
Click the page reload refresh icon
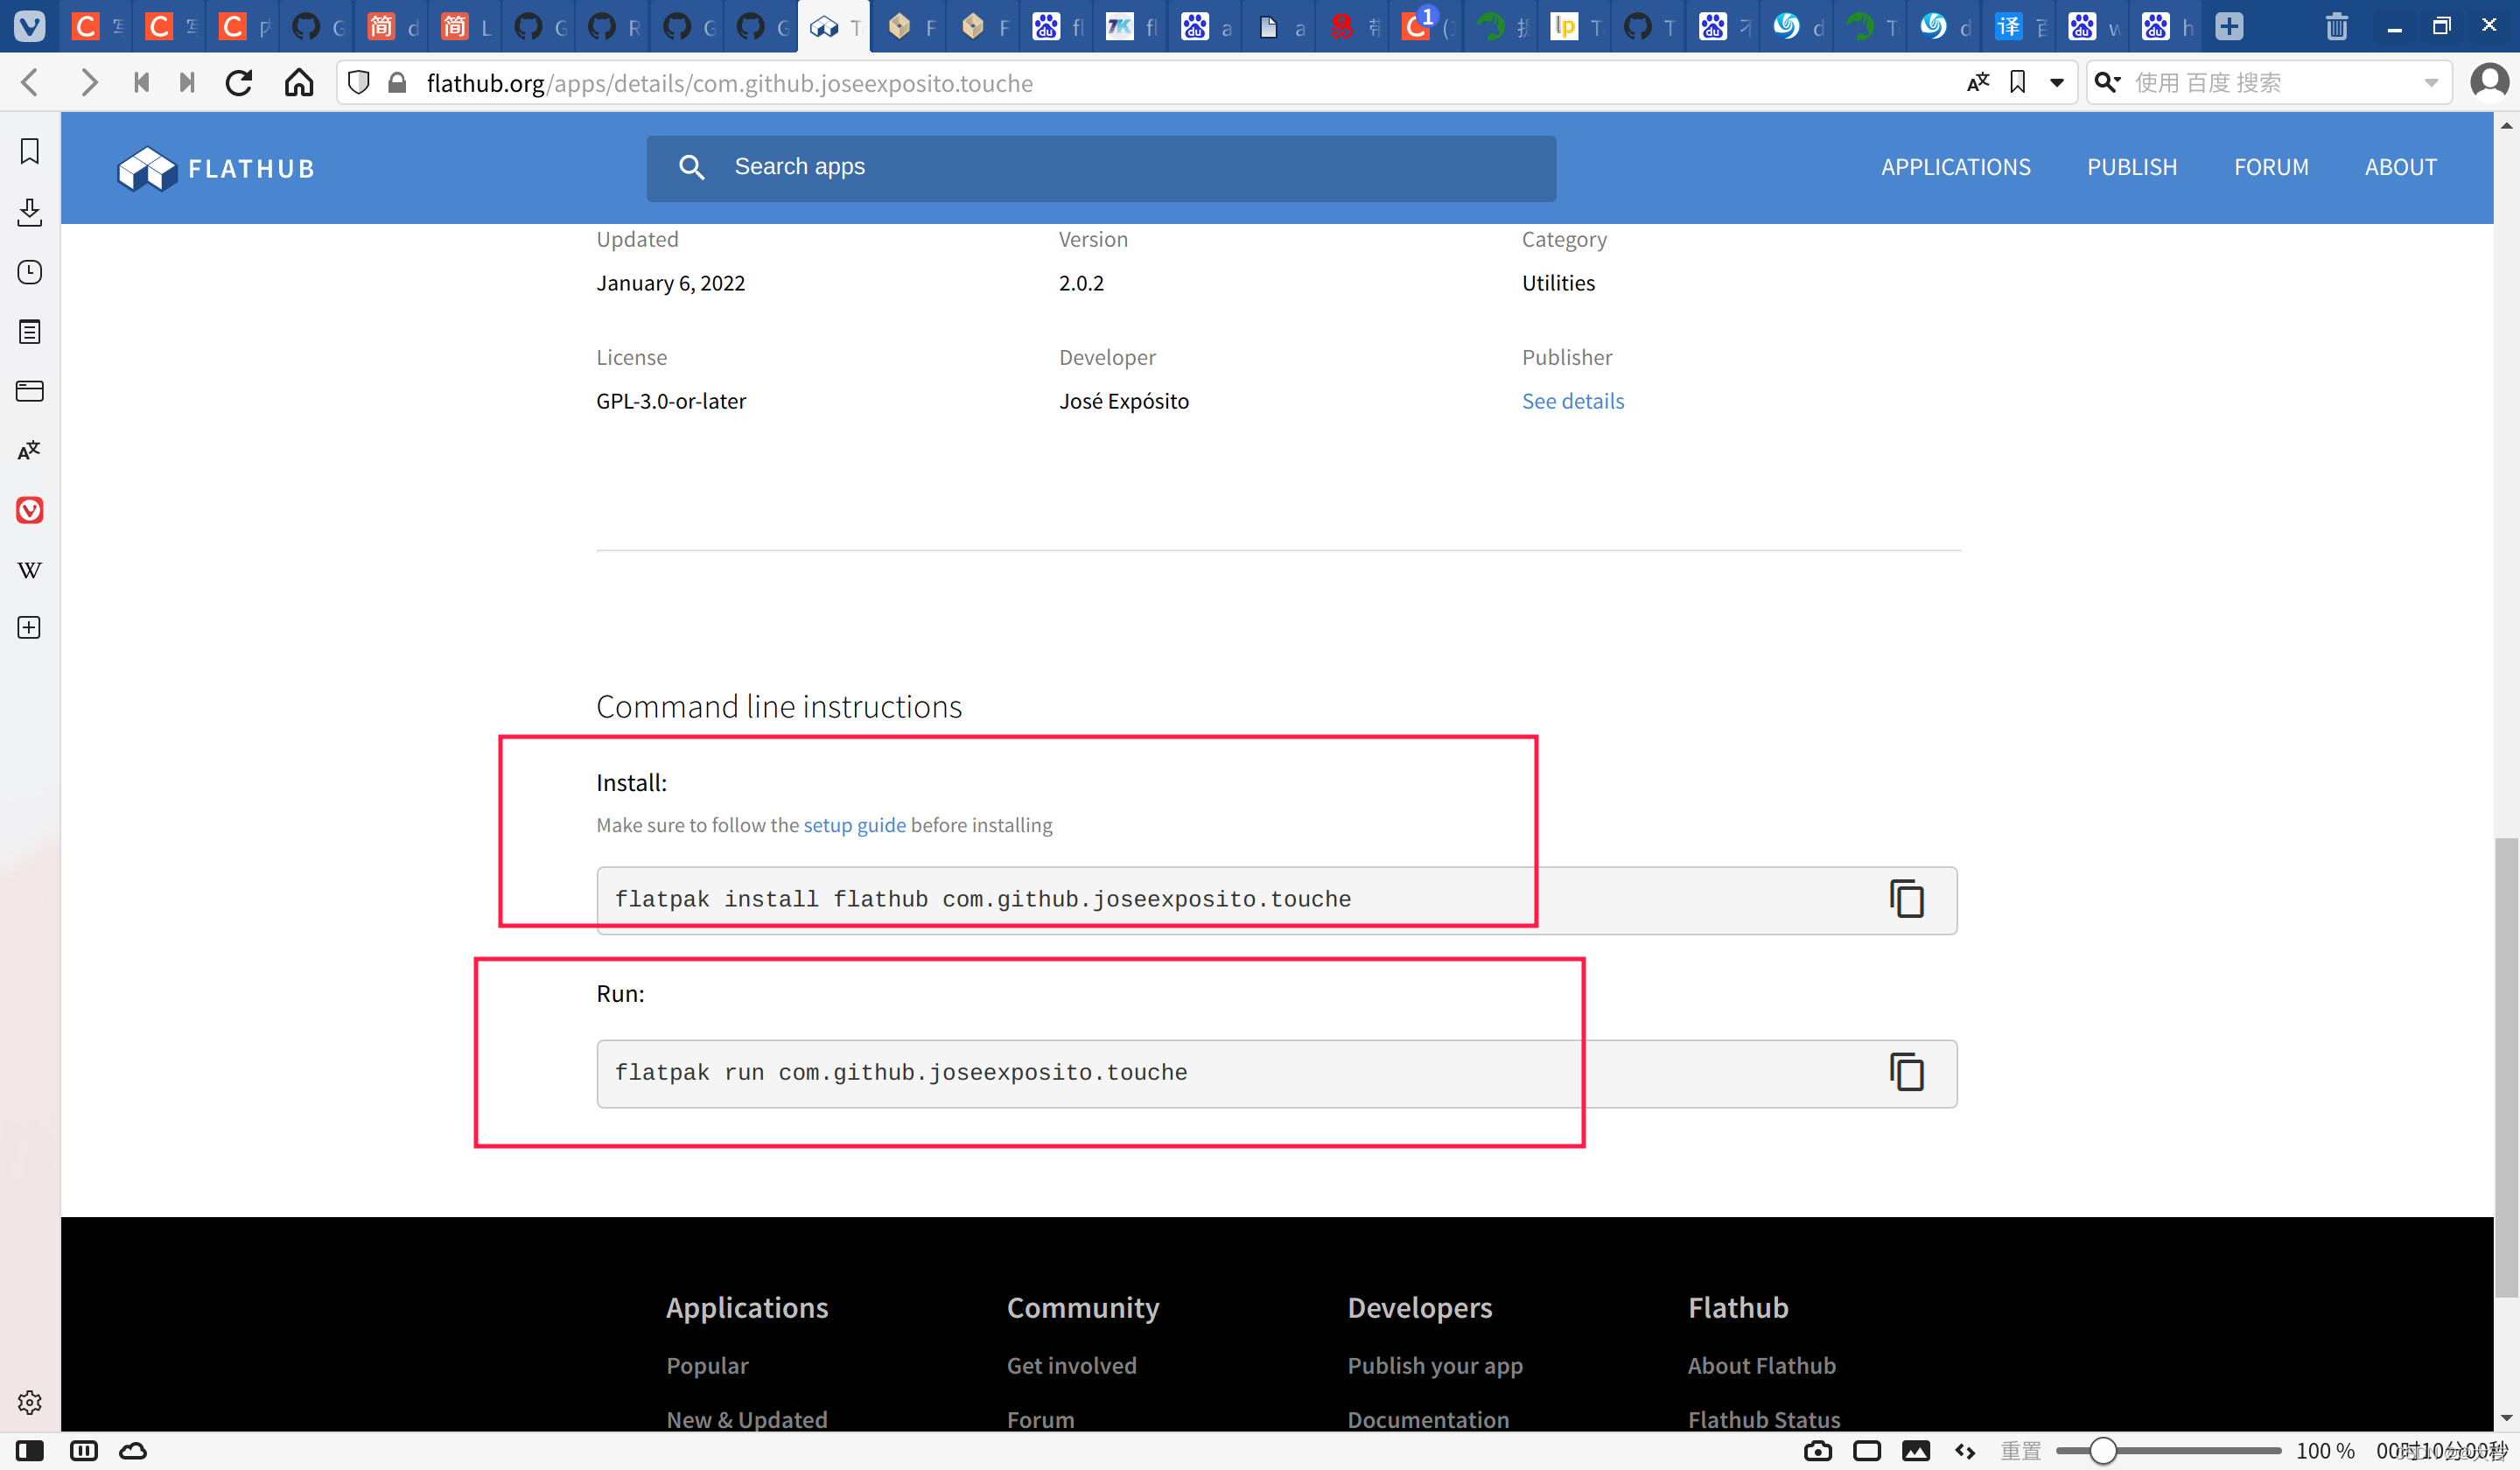240,82
